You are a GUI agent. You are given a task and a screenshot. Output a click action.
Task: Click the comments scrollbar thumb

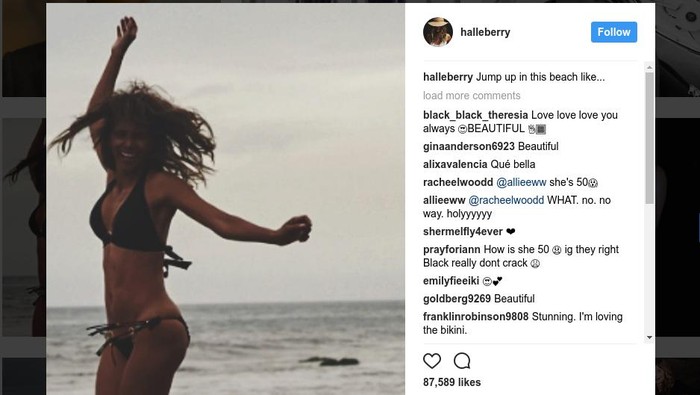click(x=650, y=138)
